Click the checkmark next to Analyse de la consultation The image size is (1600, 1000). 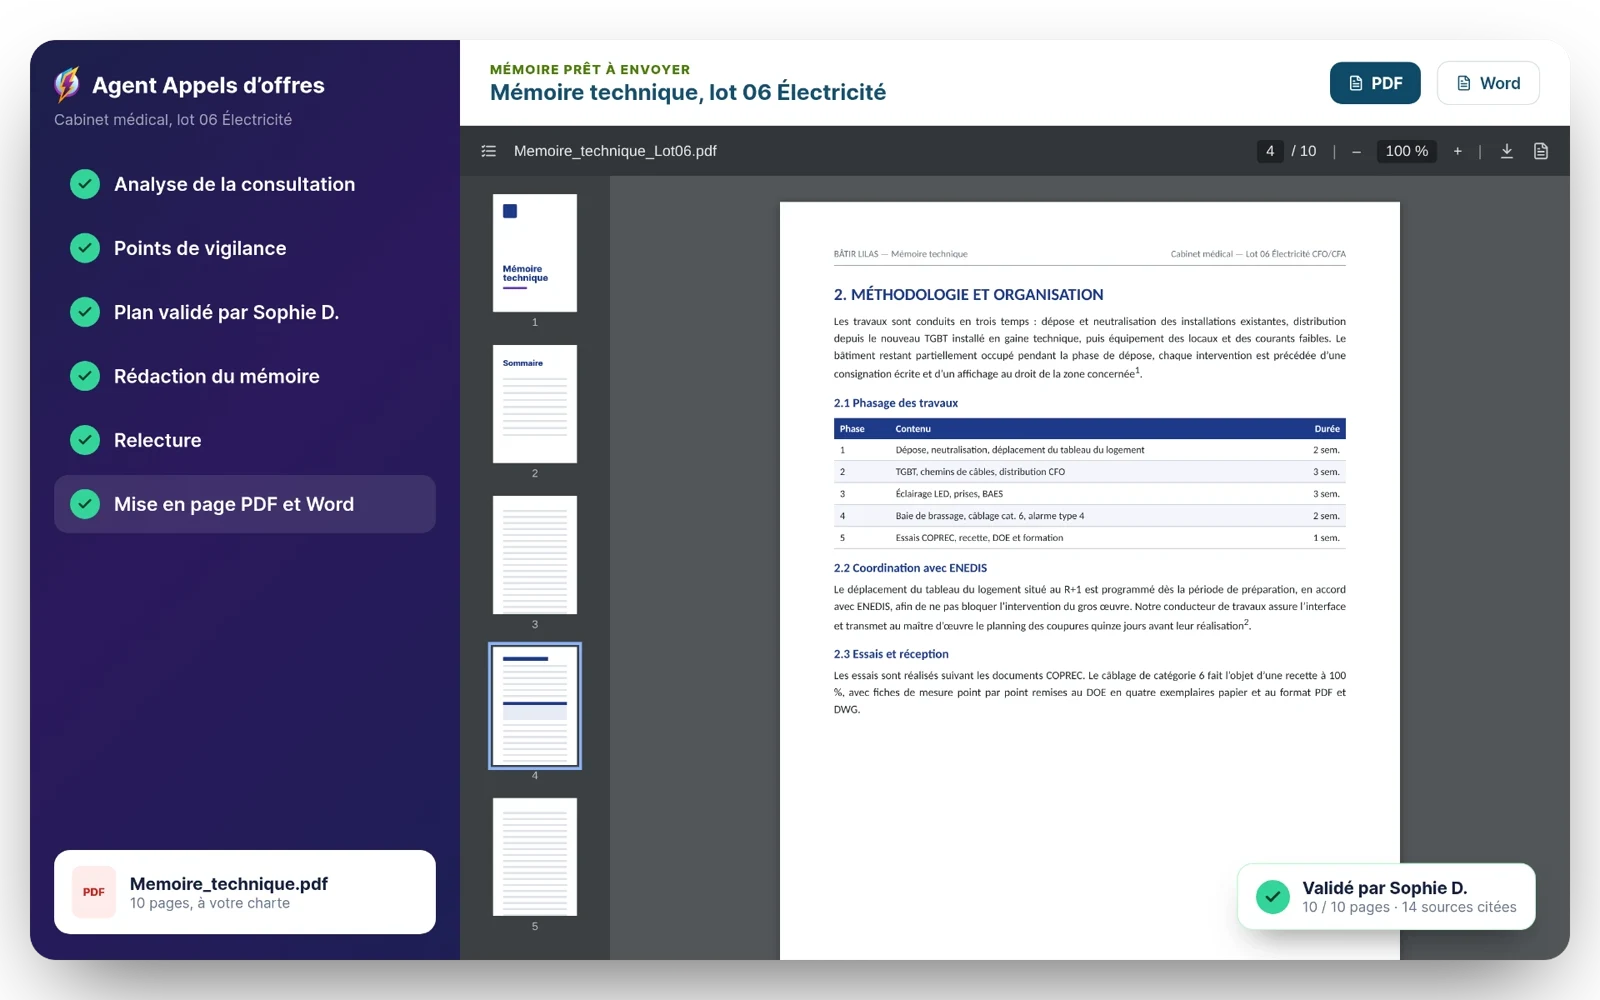pos(85,184)
